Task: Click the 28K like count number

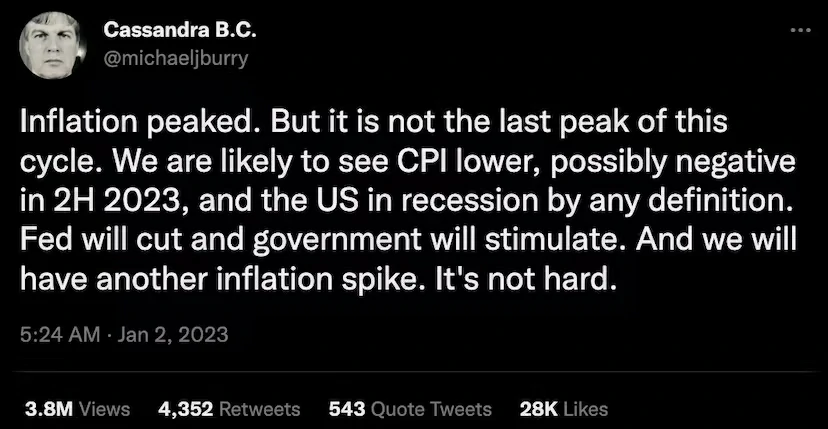Action: pos(540,409)
